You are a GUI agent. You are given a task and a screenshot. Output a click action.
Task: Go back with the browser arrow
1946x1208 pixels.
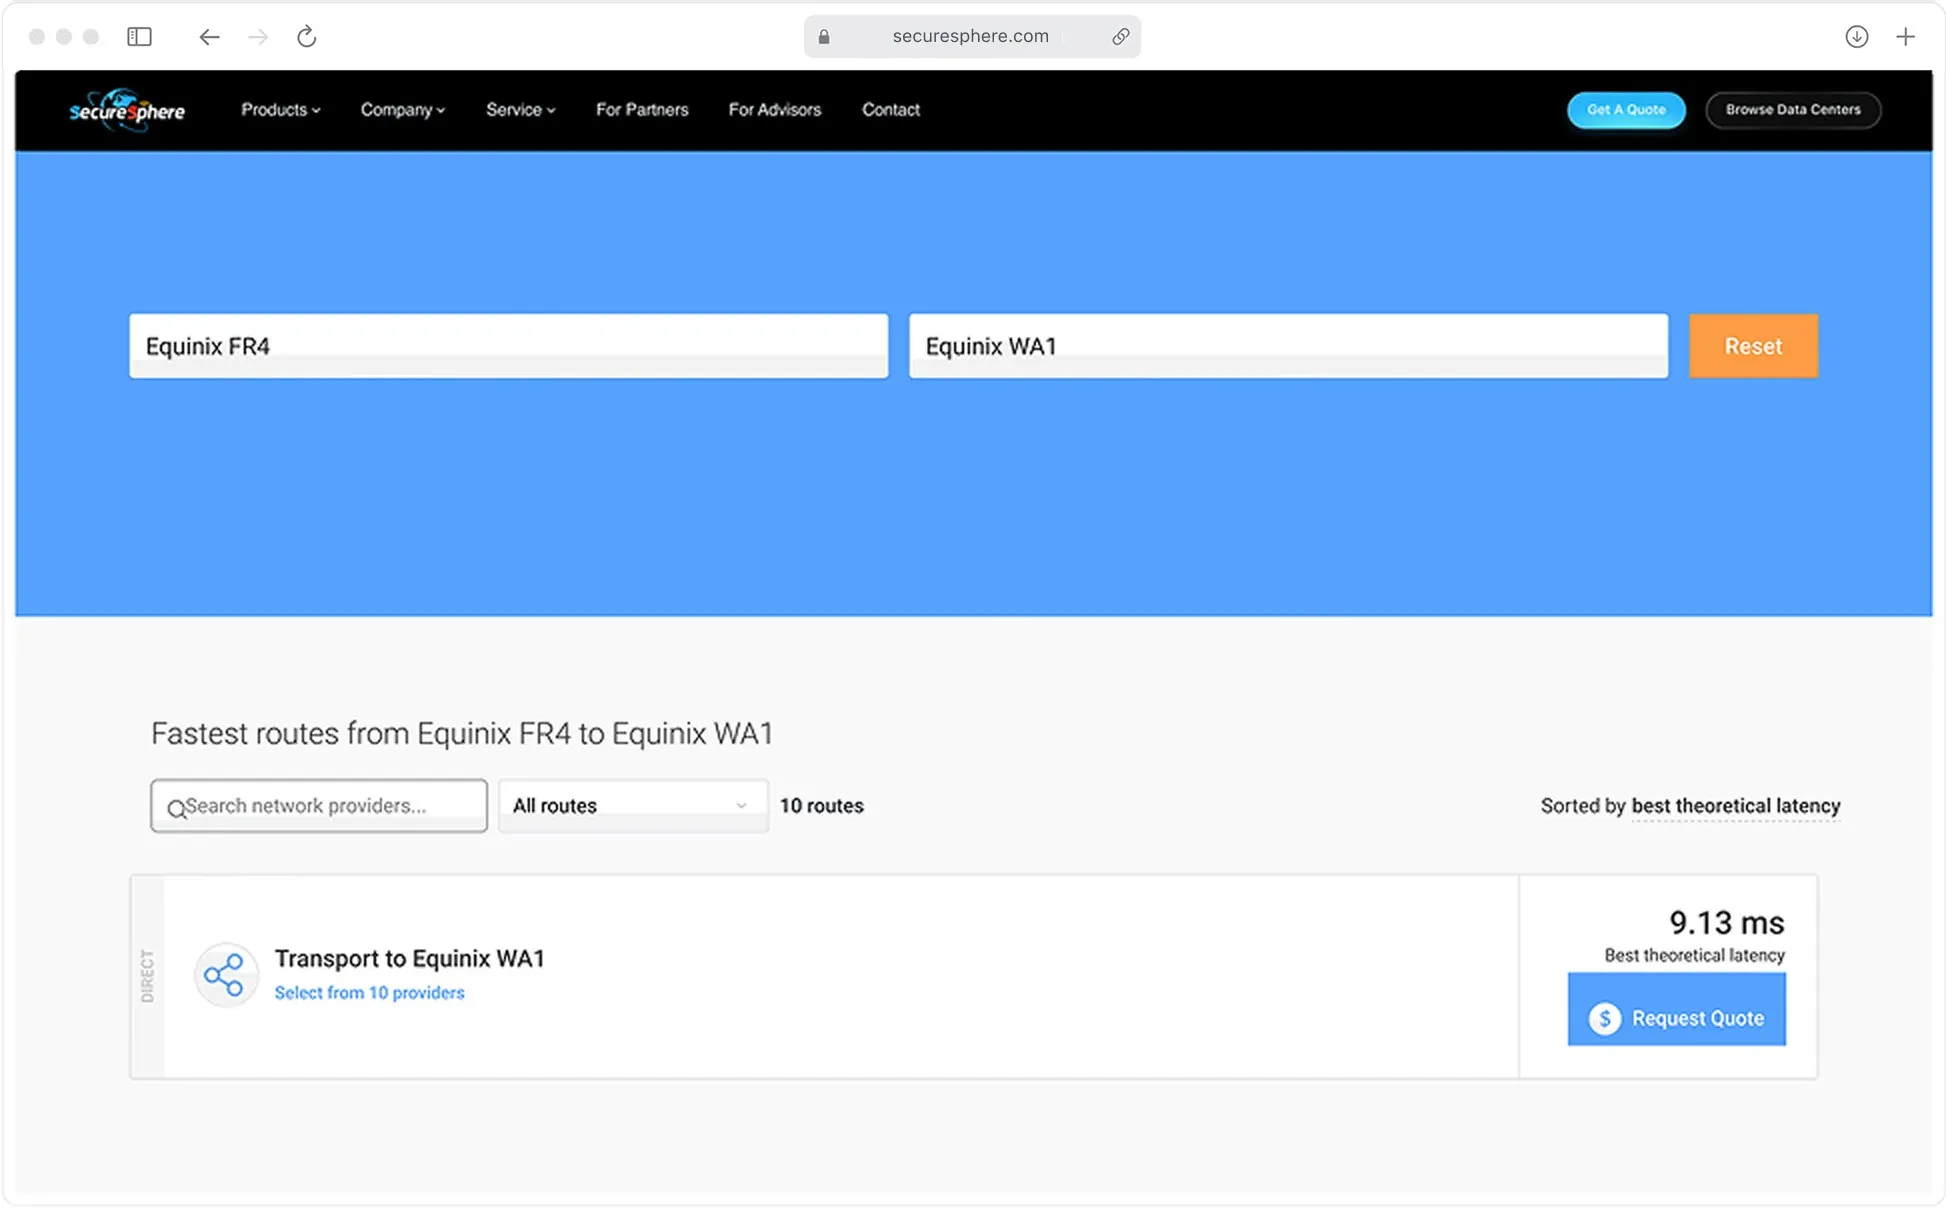[208, 37]
